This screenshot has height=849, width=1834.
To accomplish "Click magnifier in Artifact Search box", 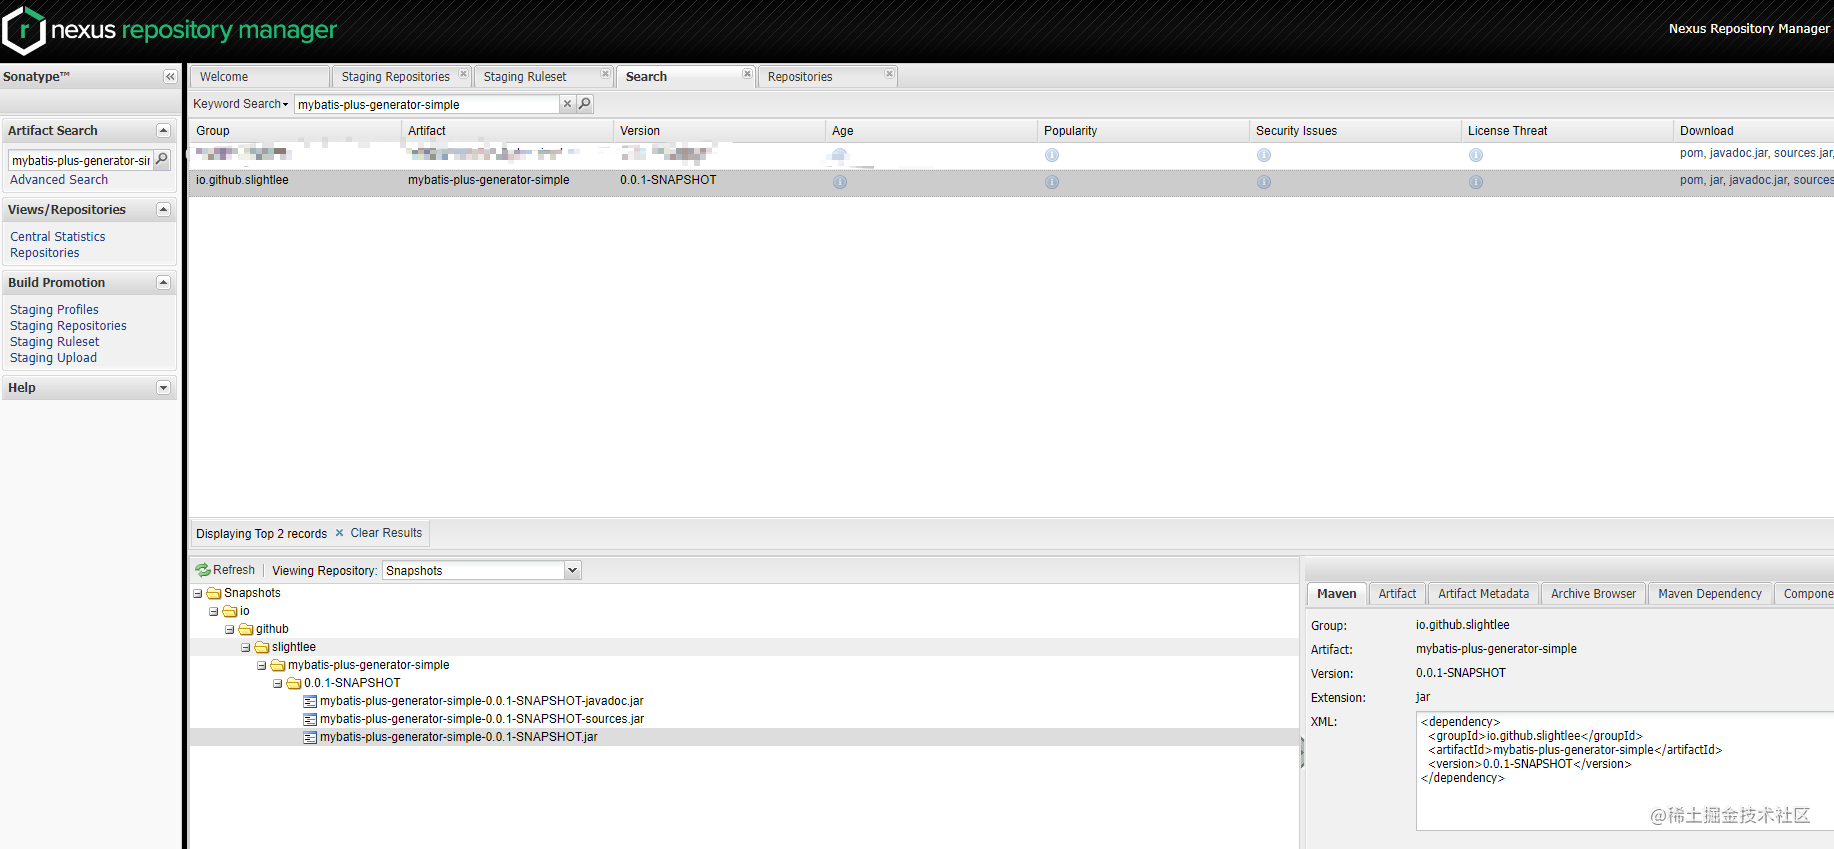I will (x=162, y=160).
